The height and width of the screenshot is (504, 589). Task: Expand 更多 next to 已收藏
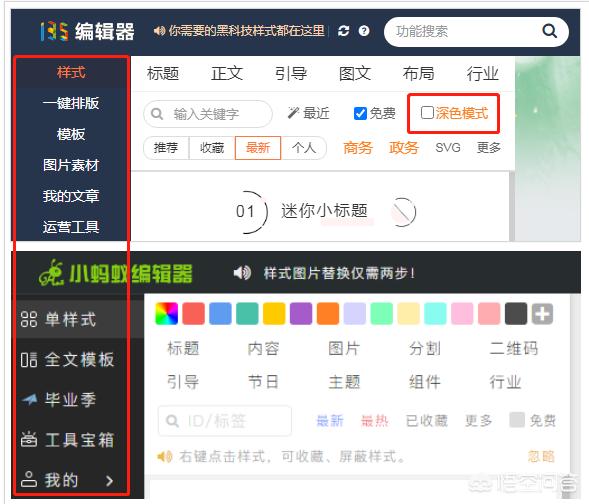478,421
